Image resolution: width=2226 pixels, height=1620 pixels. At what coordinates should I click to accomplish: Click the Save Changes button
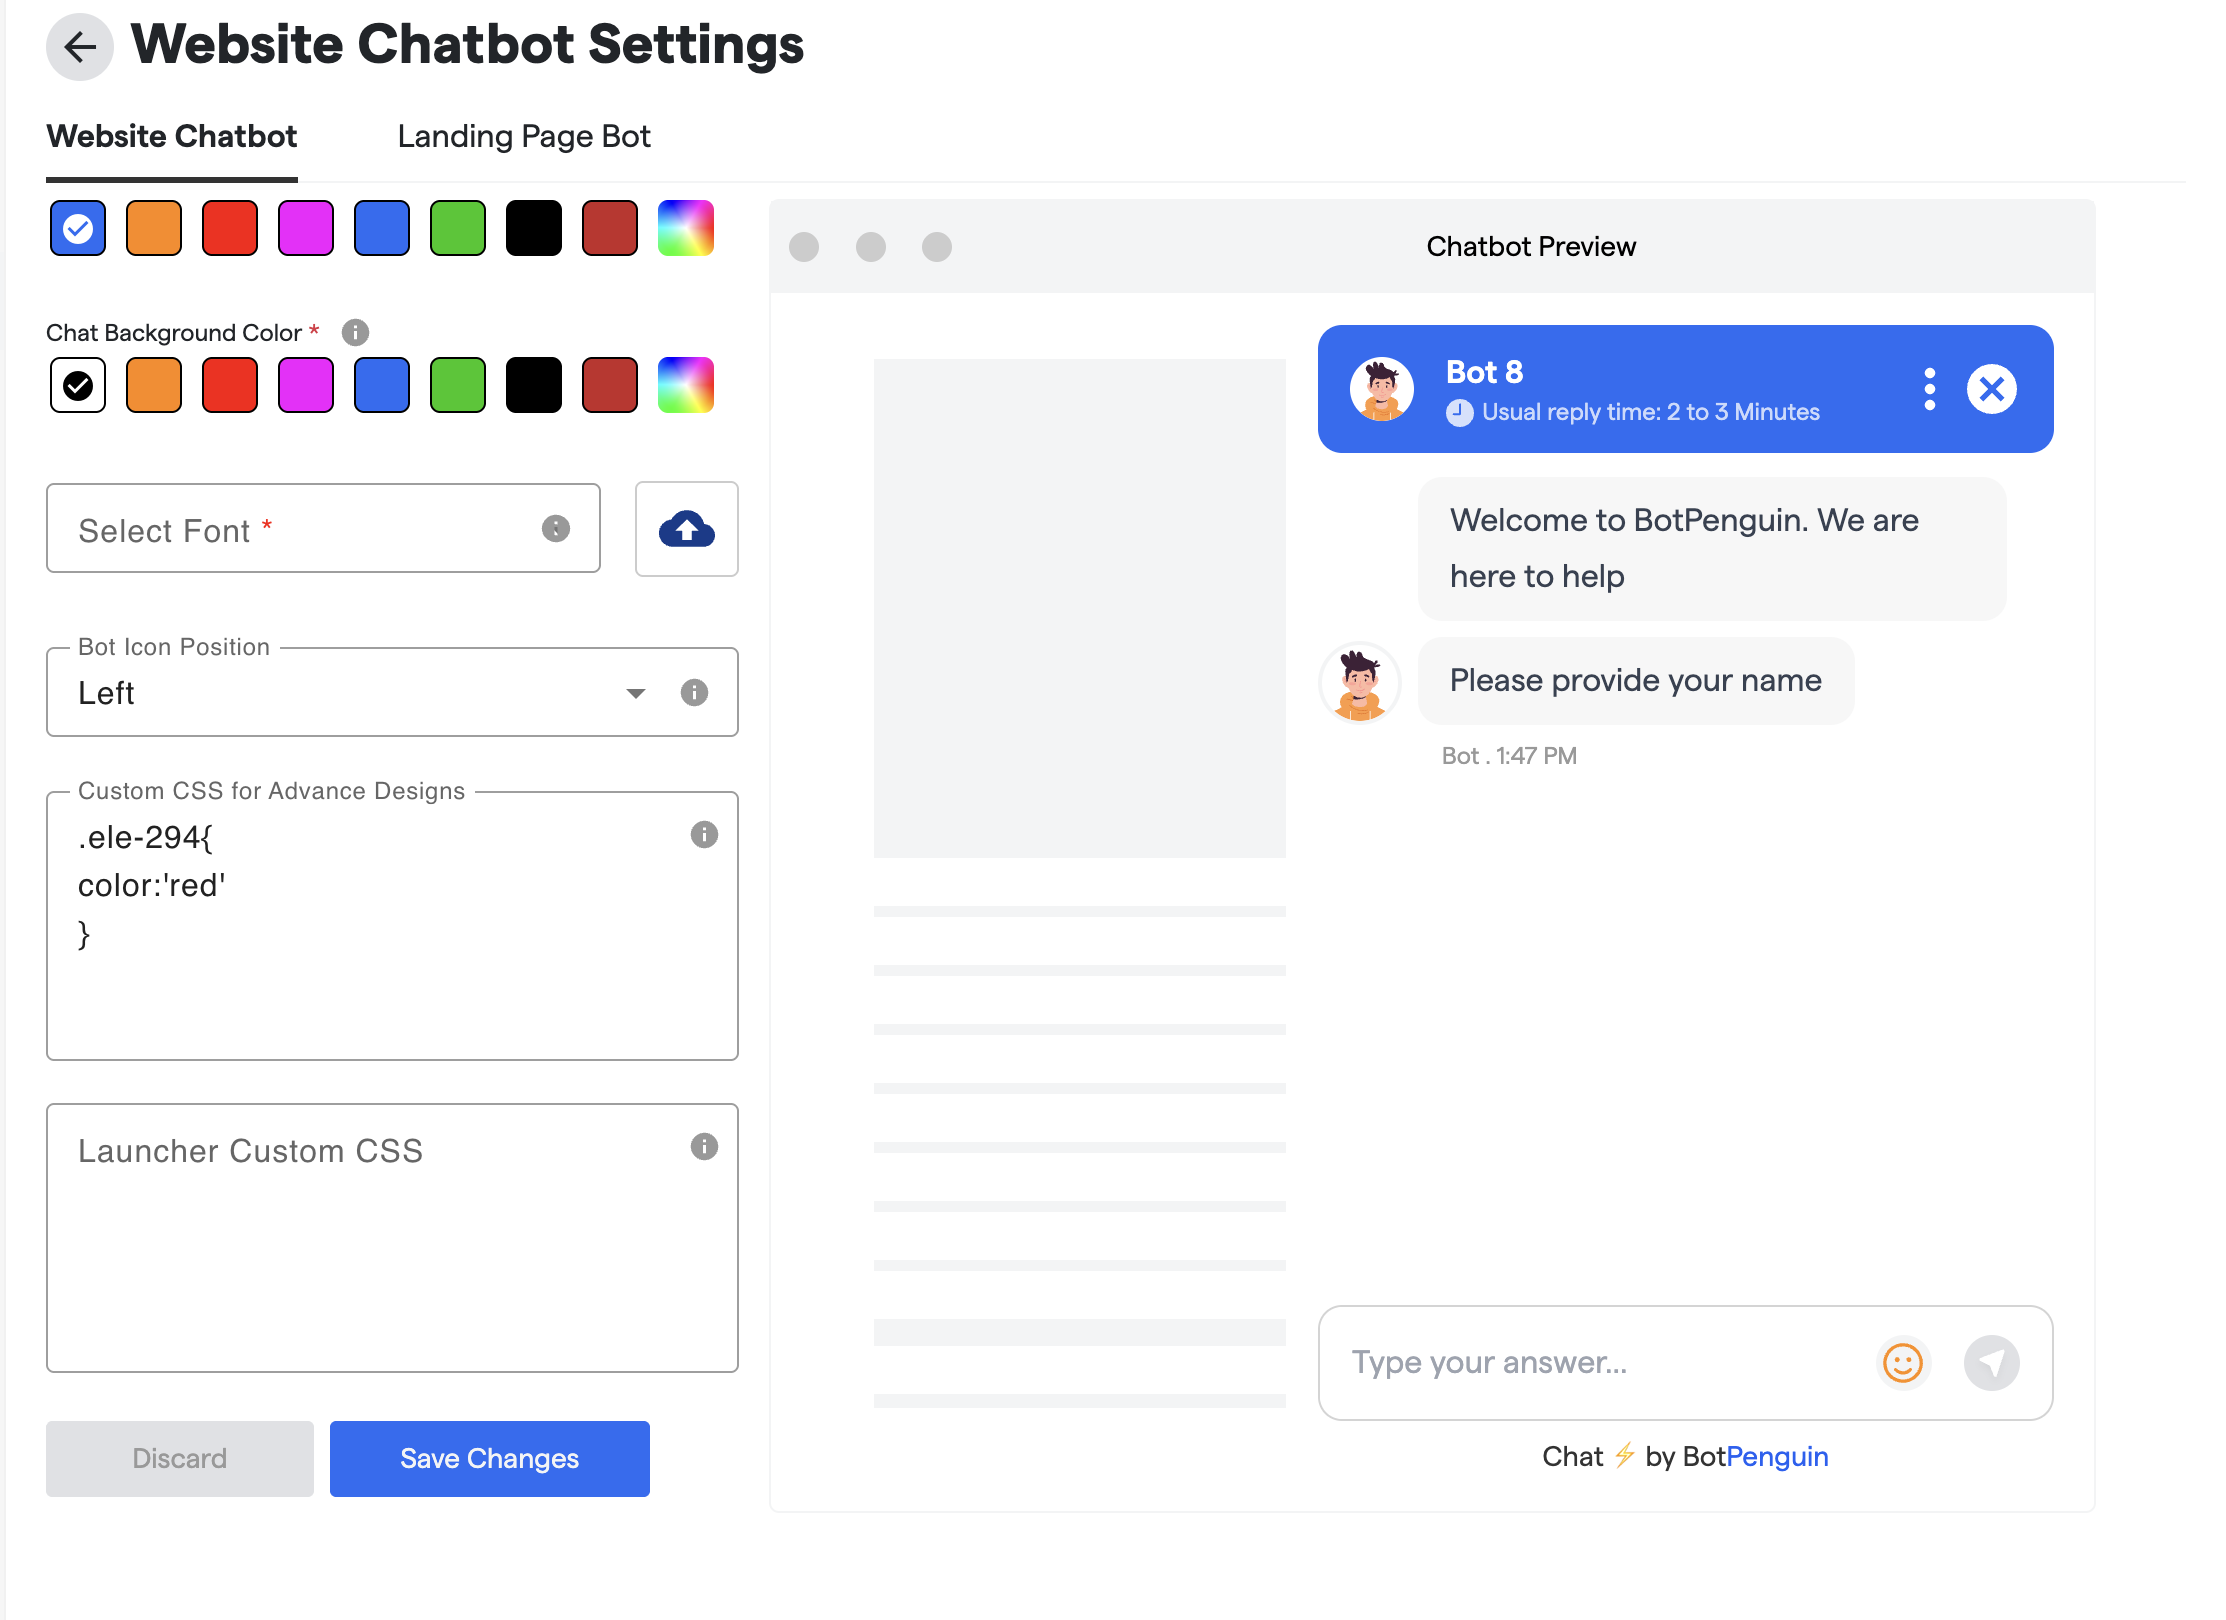pyautogui.click(x=490, y=1458)
